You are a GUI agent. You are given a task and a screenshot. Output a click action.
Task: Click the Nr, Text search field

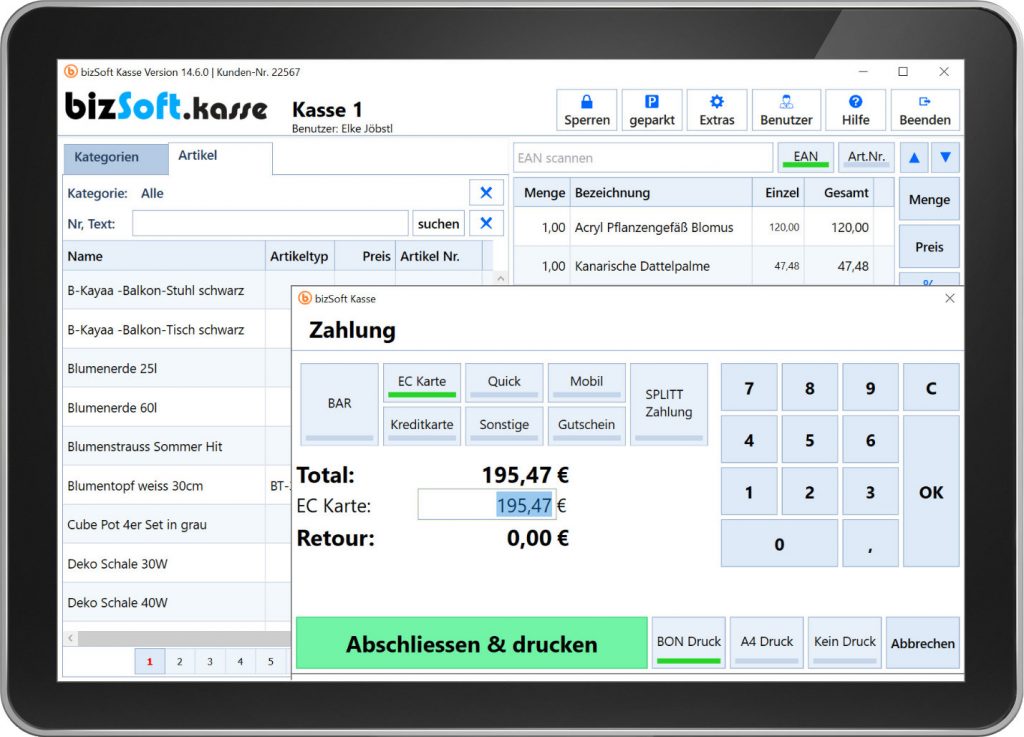click(270, 223)
